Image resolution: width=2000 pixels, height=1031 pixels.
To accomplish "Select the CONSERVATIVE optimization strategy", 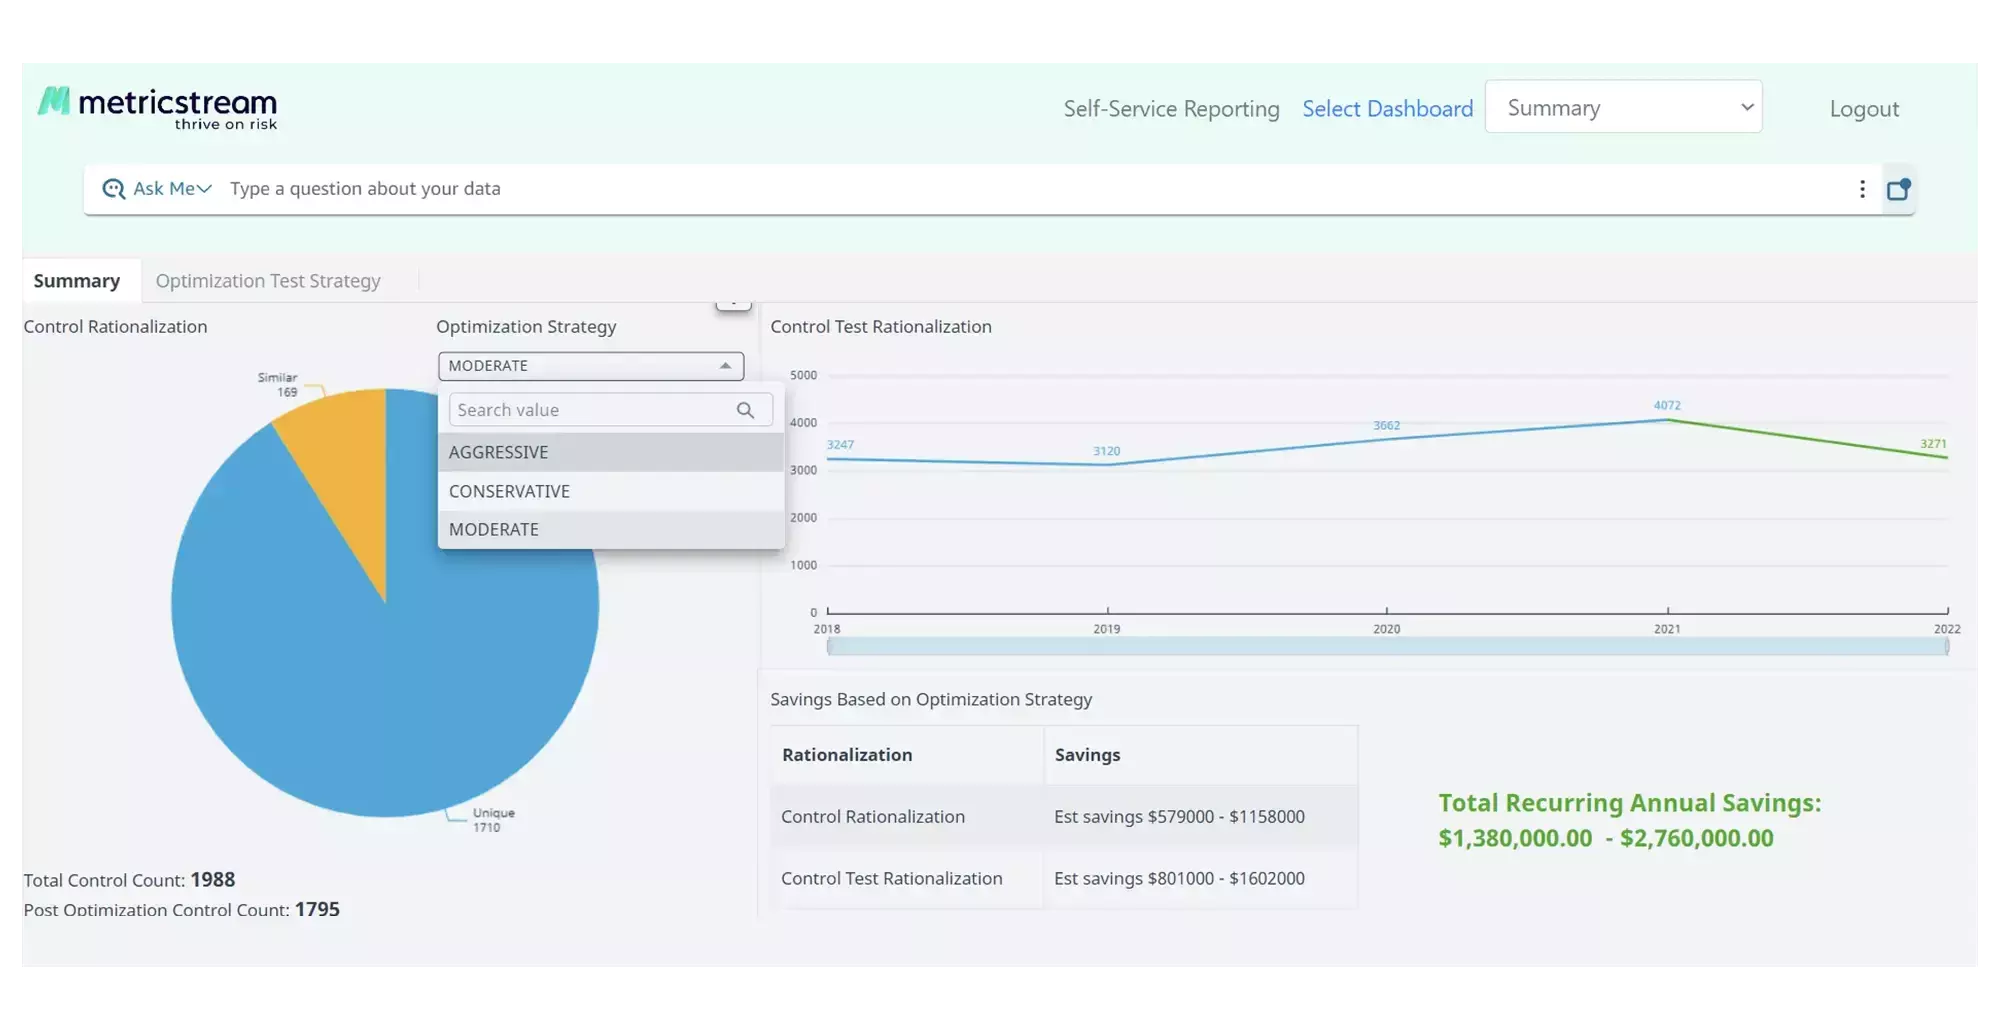I will pyautogui.click(x=510, y=491).
